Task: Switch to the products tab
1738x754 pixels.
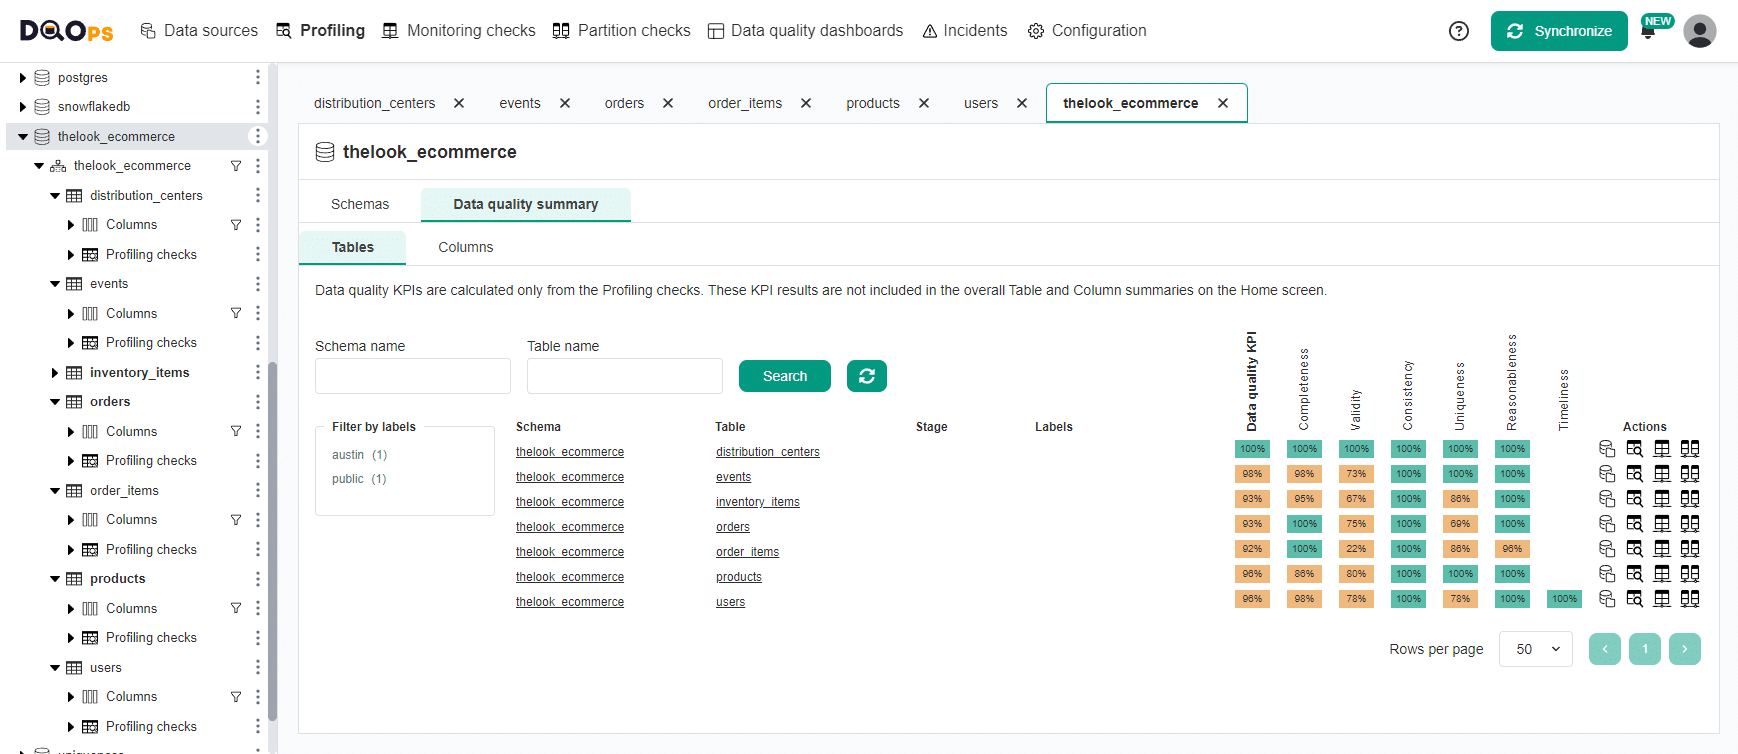Action: [873, 103]
